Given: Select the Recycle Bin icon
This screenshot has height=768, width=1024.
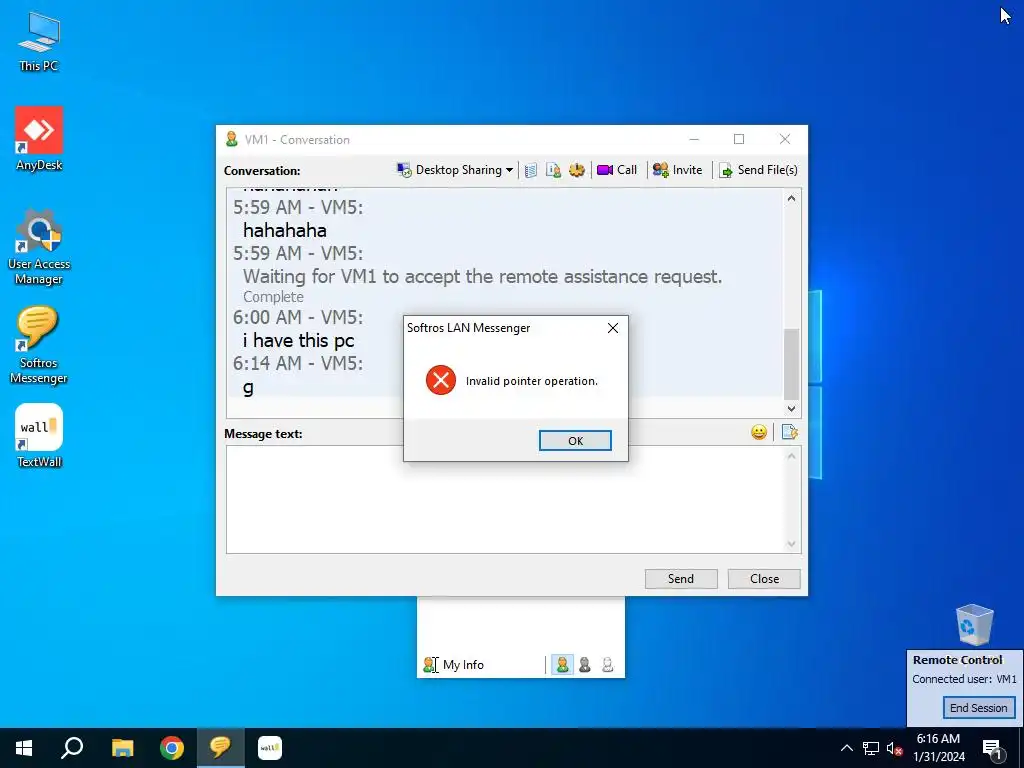Looking at the screenshot, I should (x=974, y=624).
